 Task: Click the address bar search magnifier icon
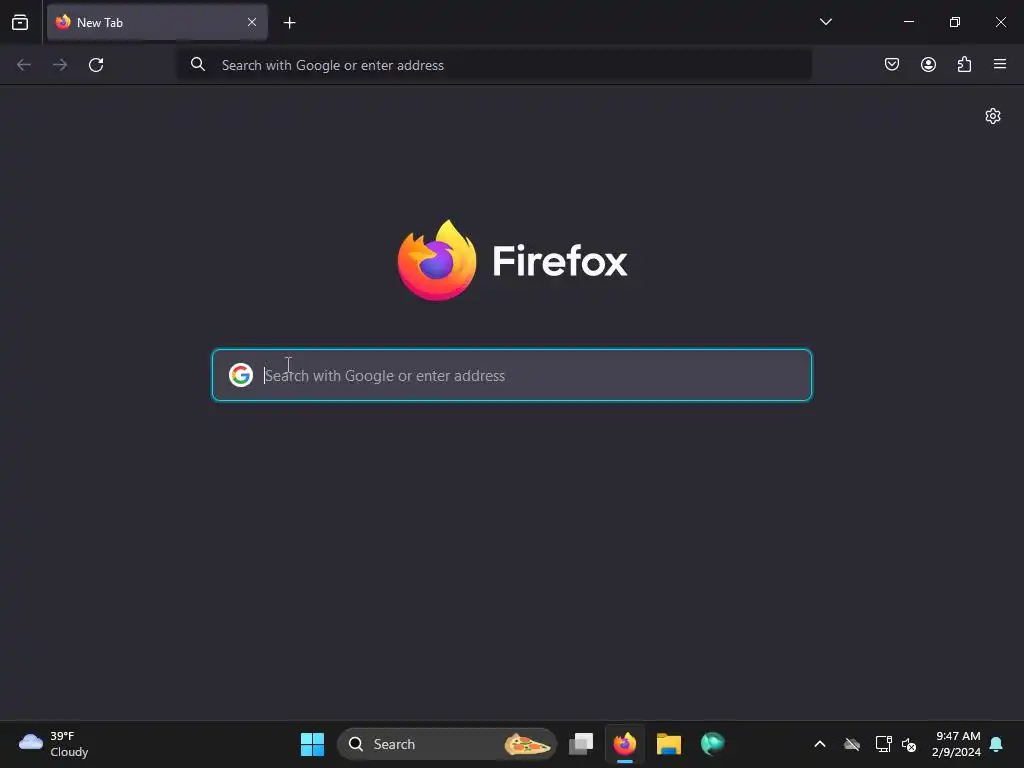[198, 64]
